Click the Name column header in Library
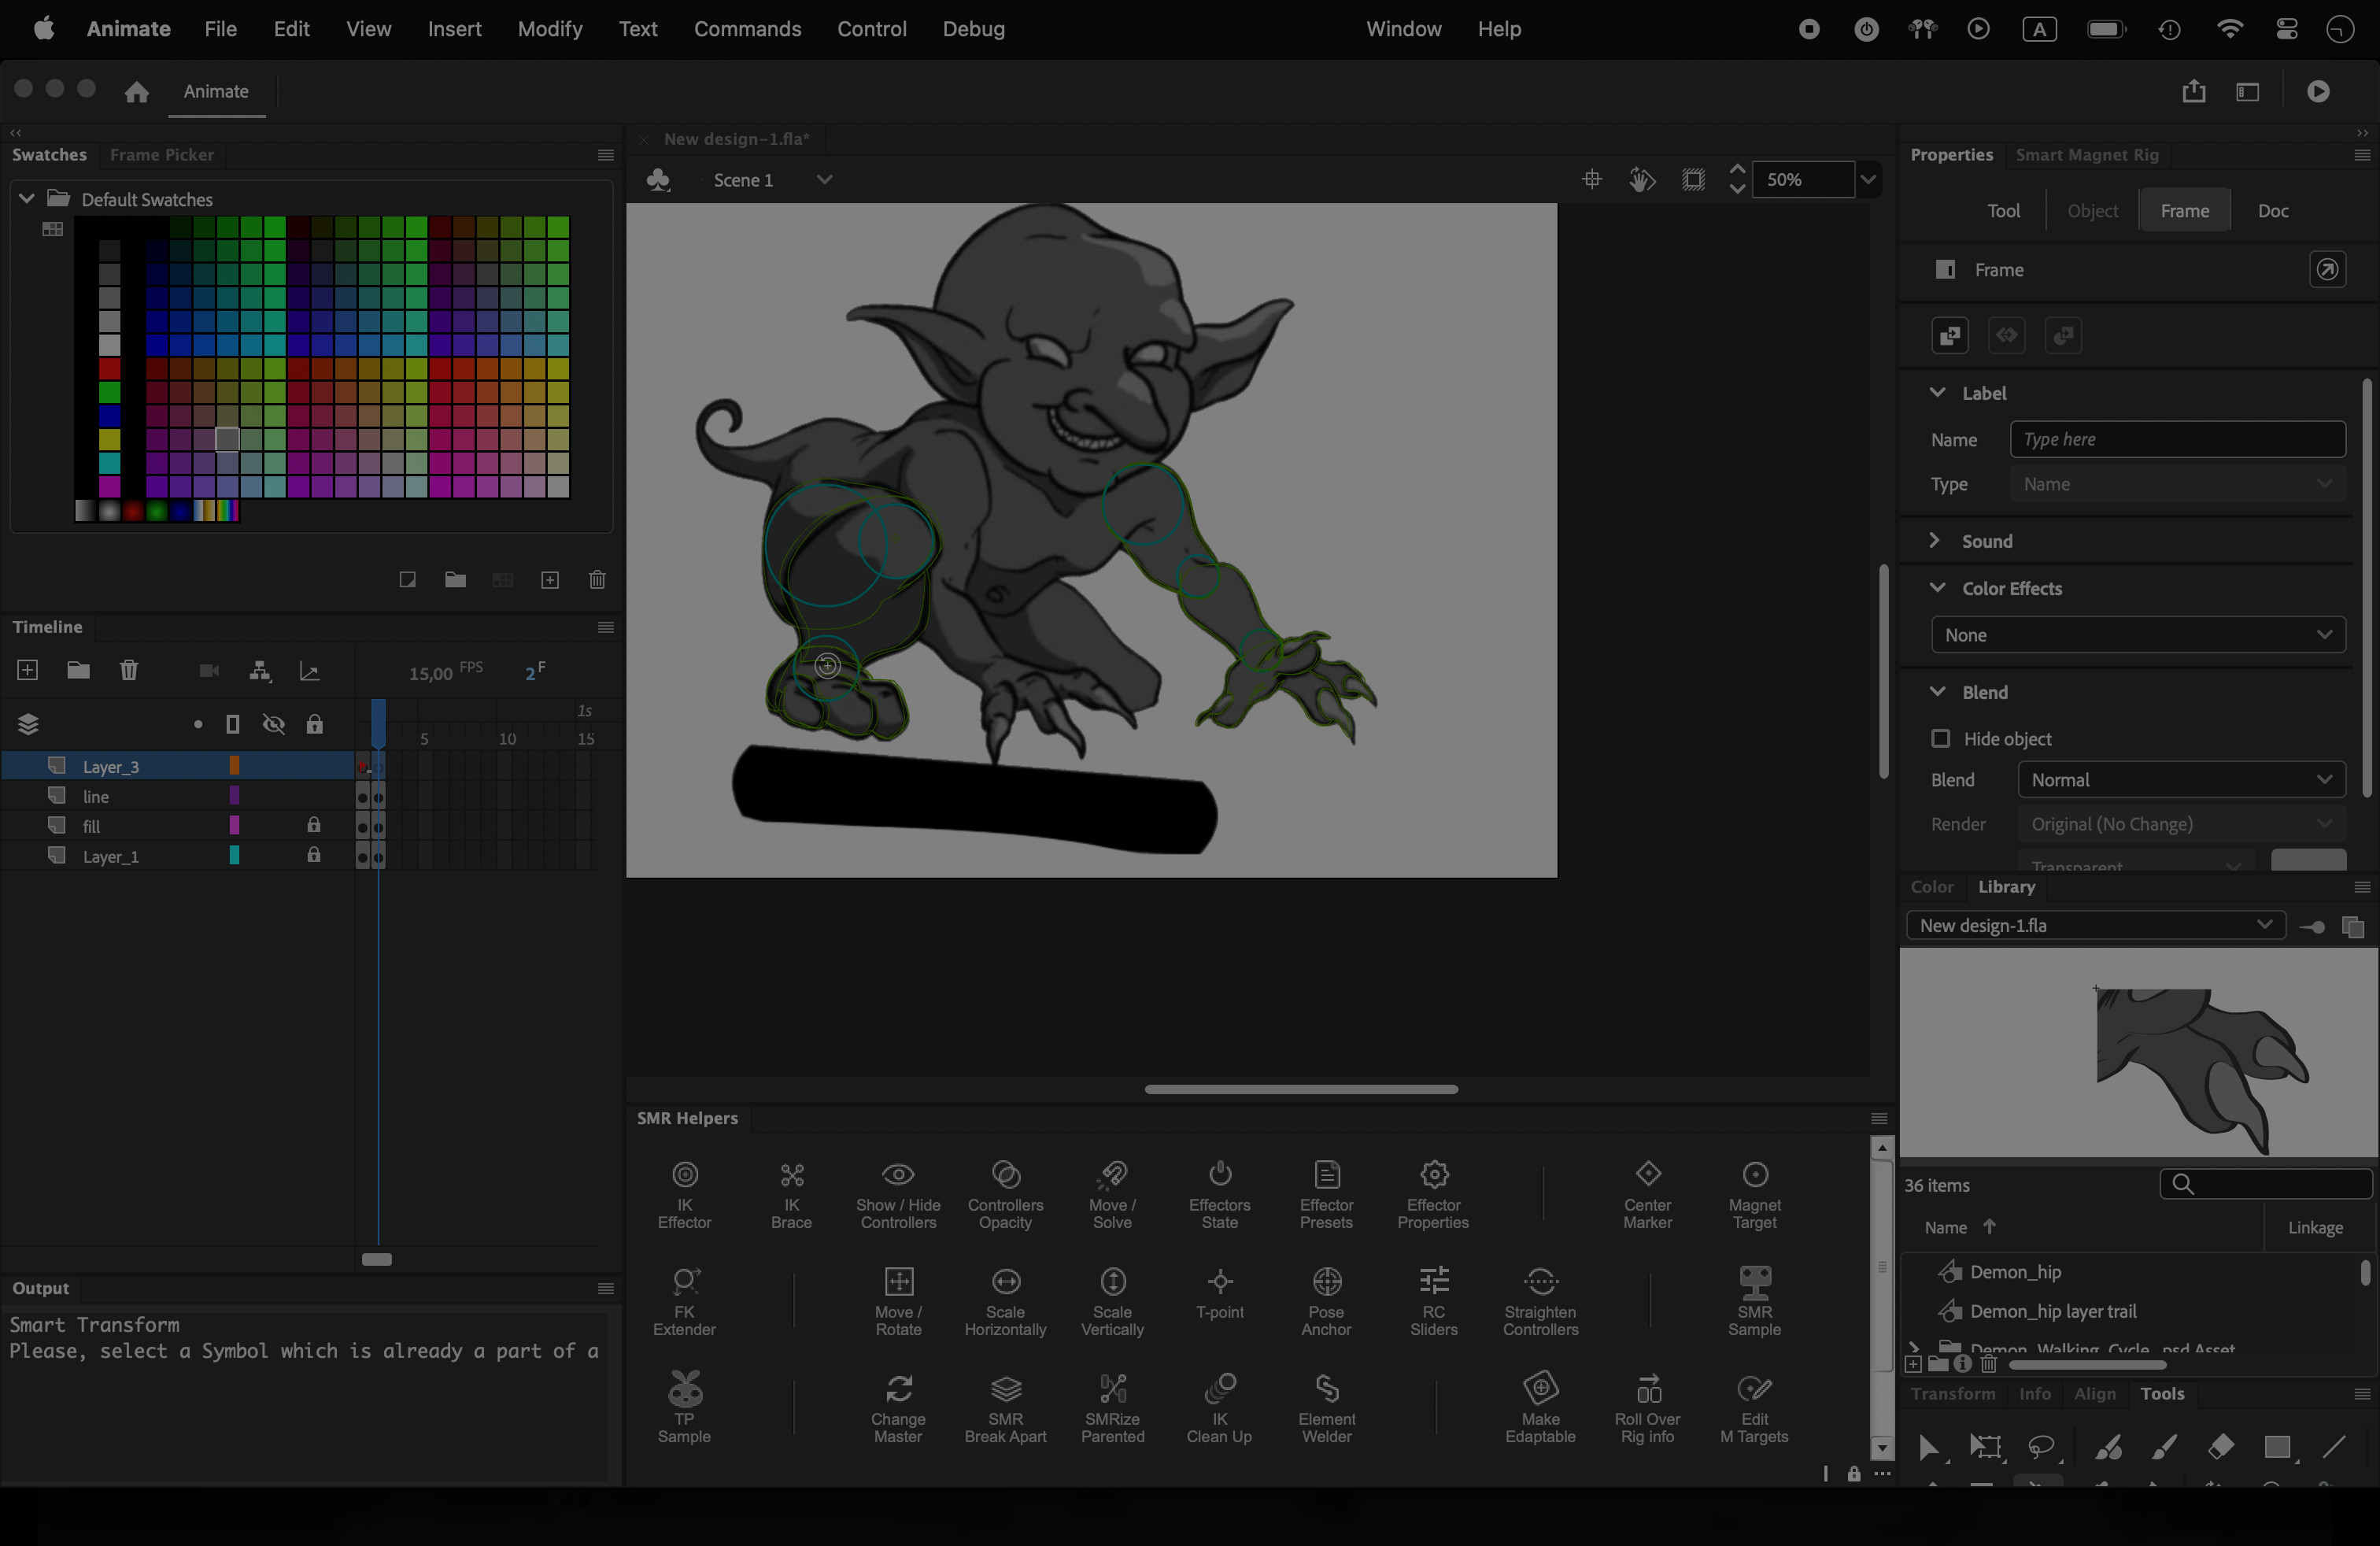Image resolution: width=2380 pixels, height=1546 pixels. click(x=1945, y=1227)
